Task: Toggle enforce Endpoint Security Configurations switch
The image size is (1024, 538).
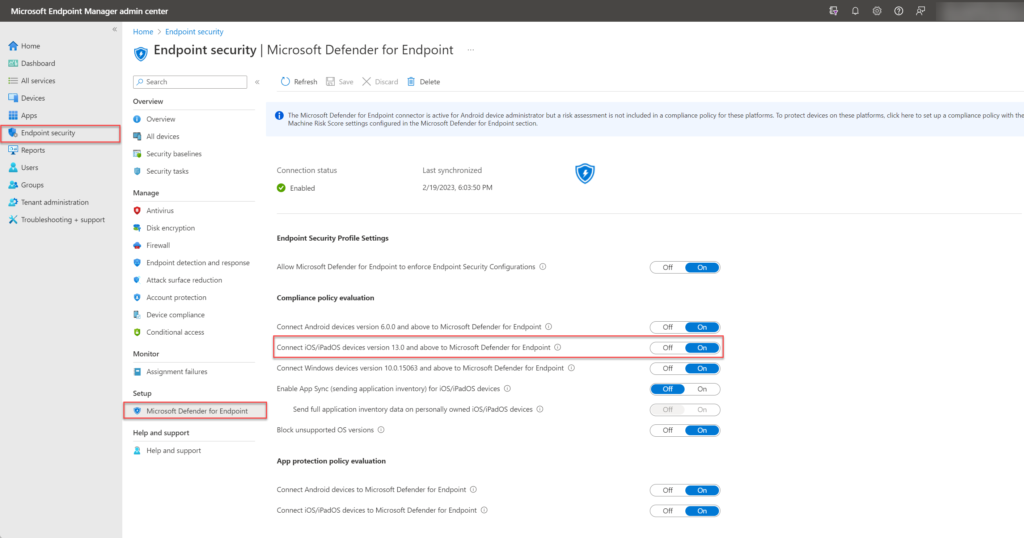Action: tap(684, 267)
